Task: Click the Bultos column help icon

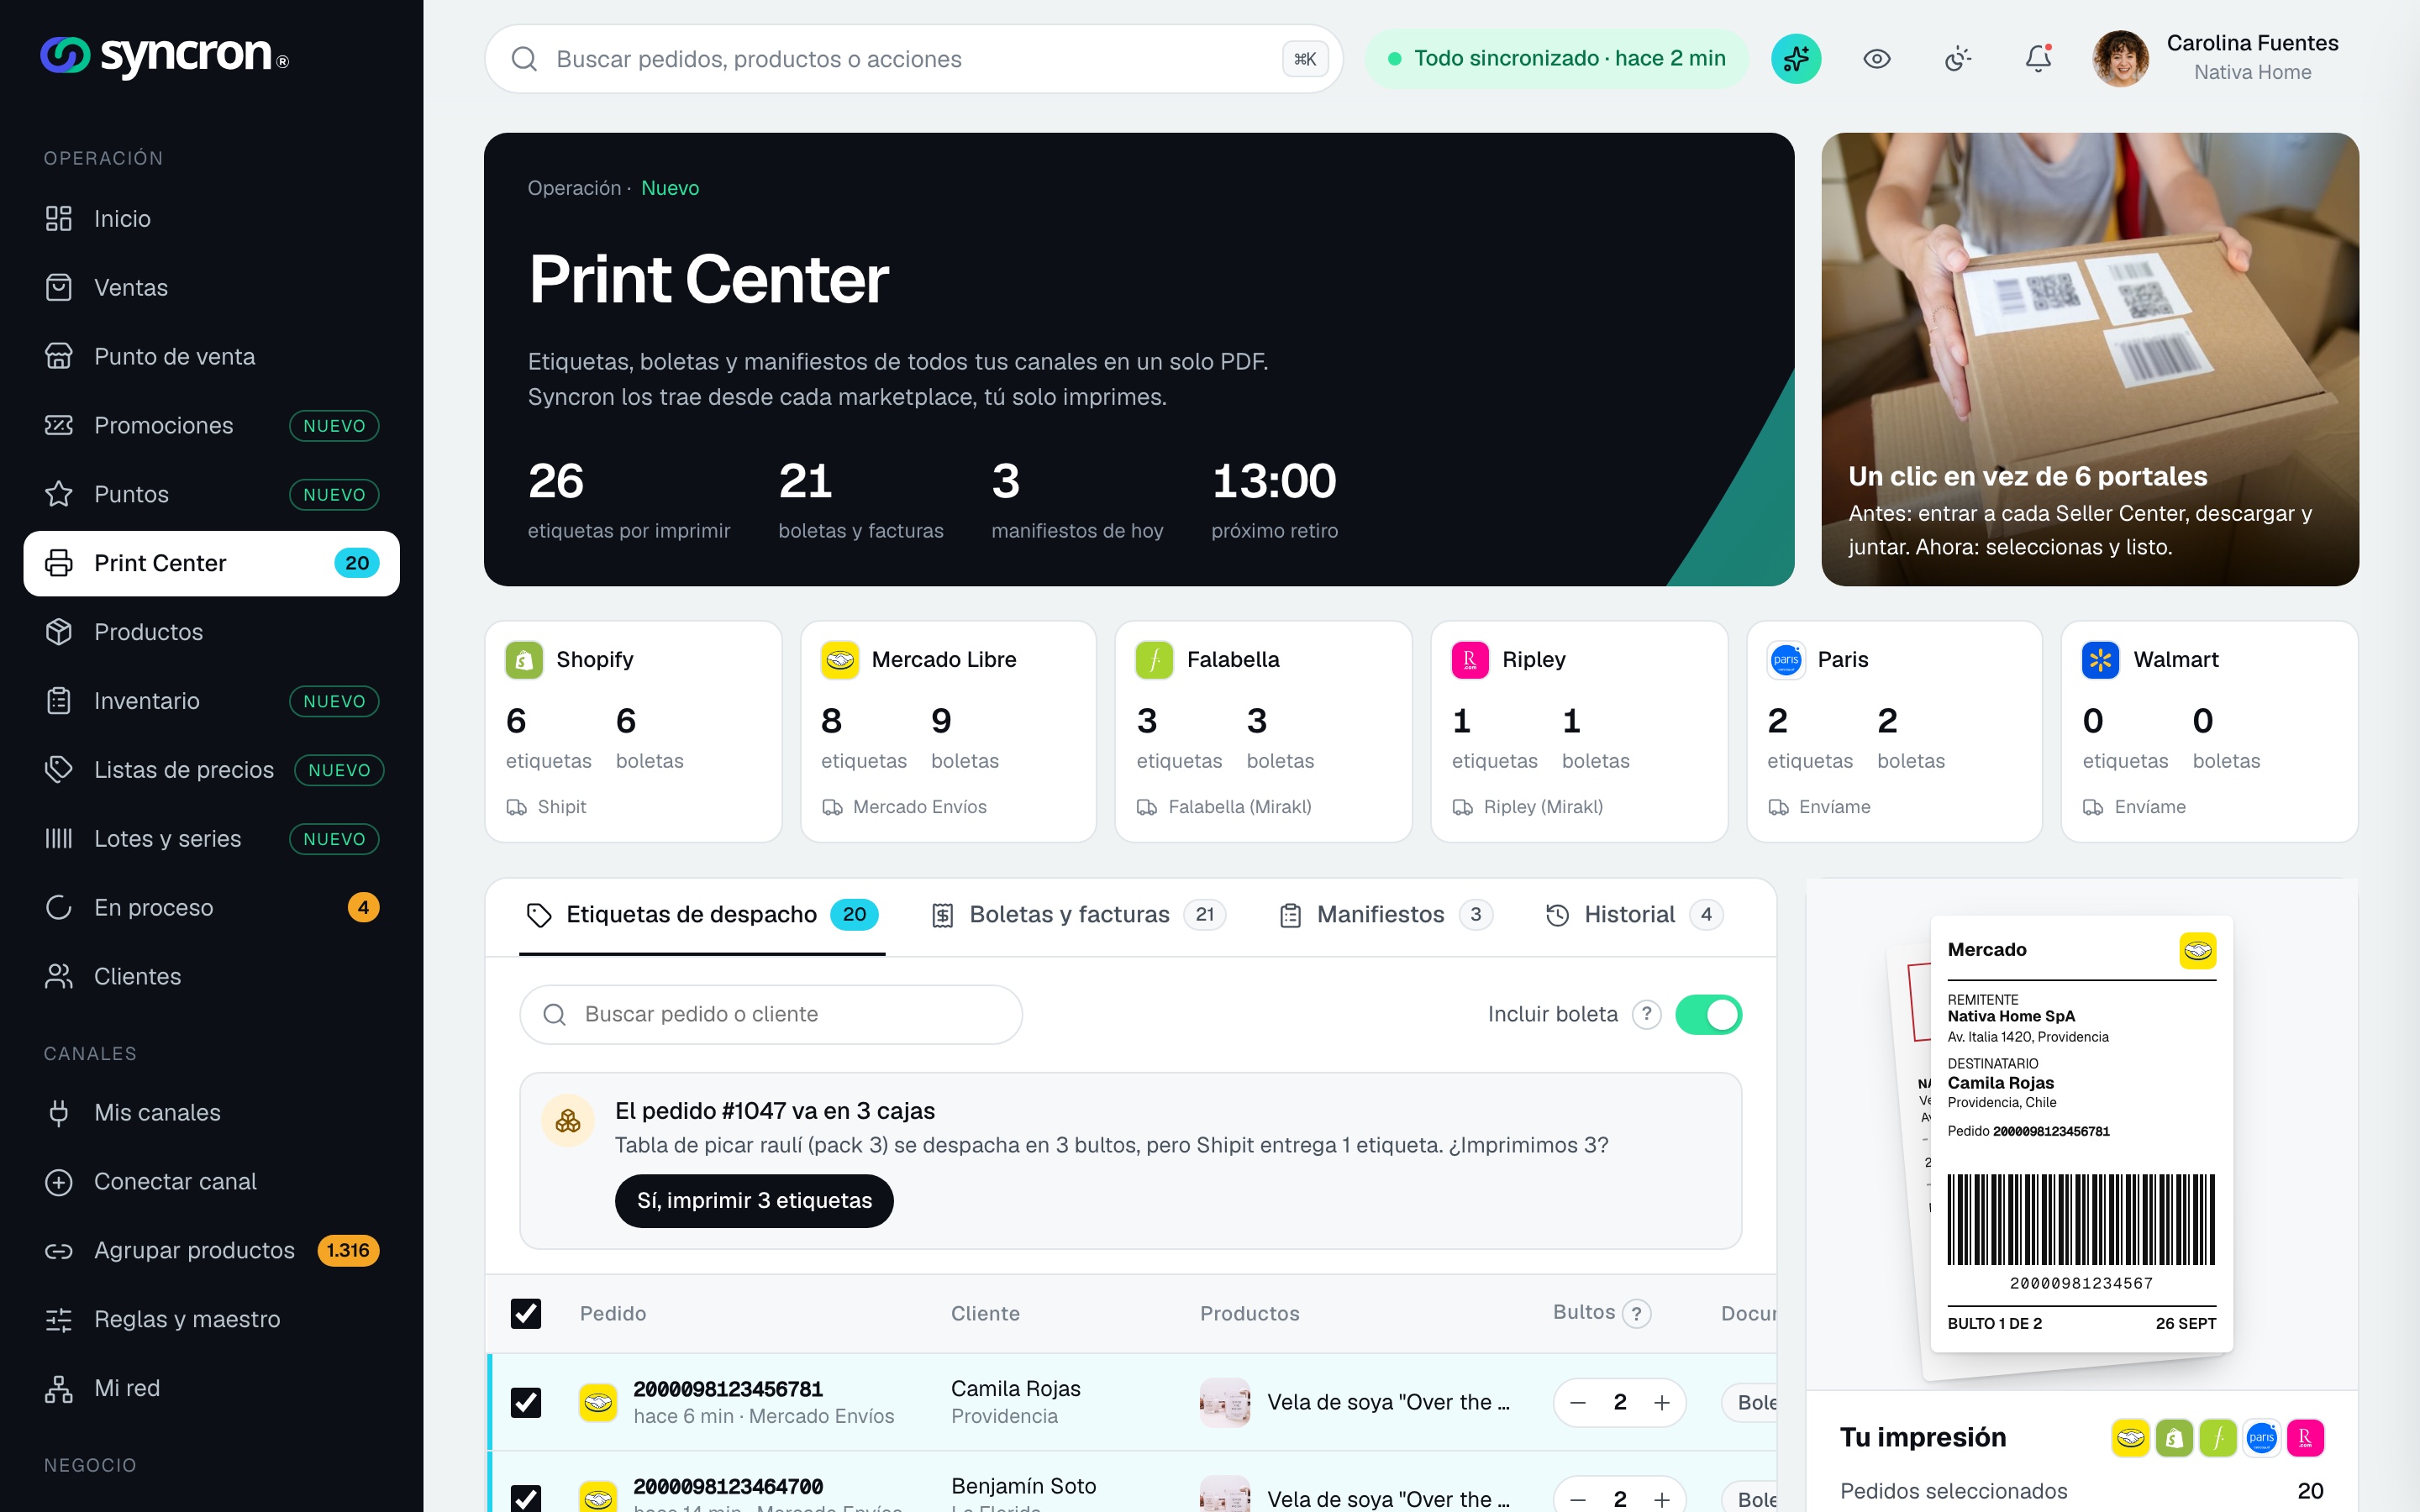Action: [x=1636, y=1314]
